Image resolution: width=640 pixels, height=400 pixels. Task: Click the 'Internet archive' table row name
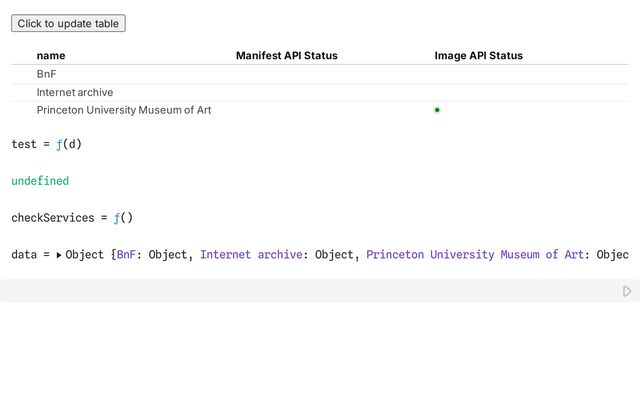(75, 92)
